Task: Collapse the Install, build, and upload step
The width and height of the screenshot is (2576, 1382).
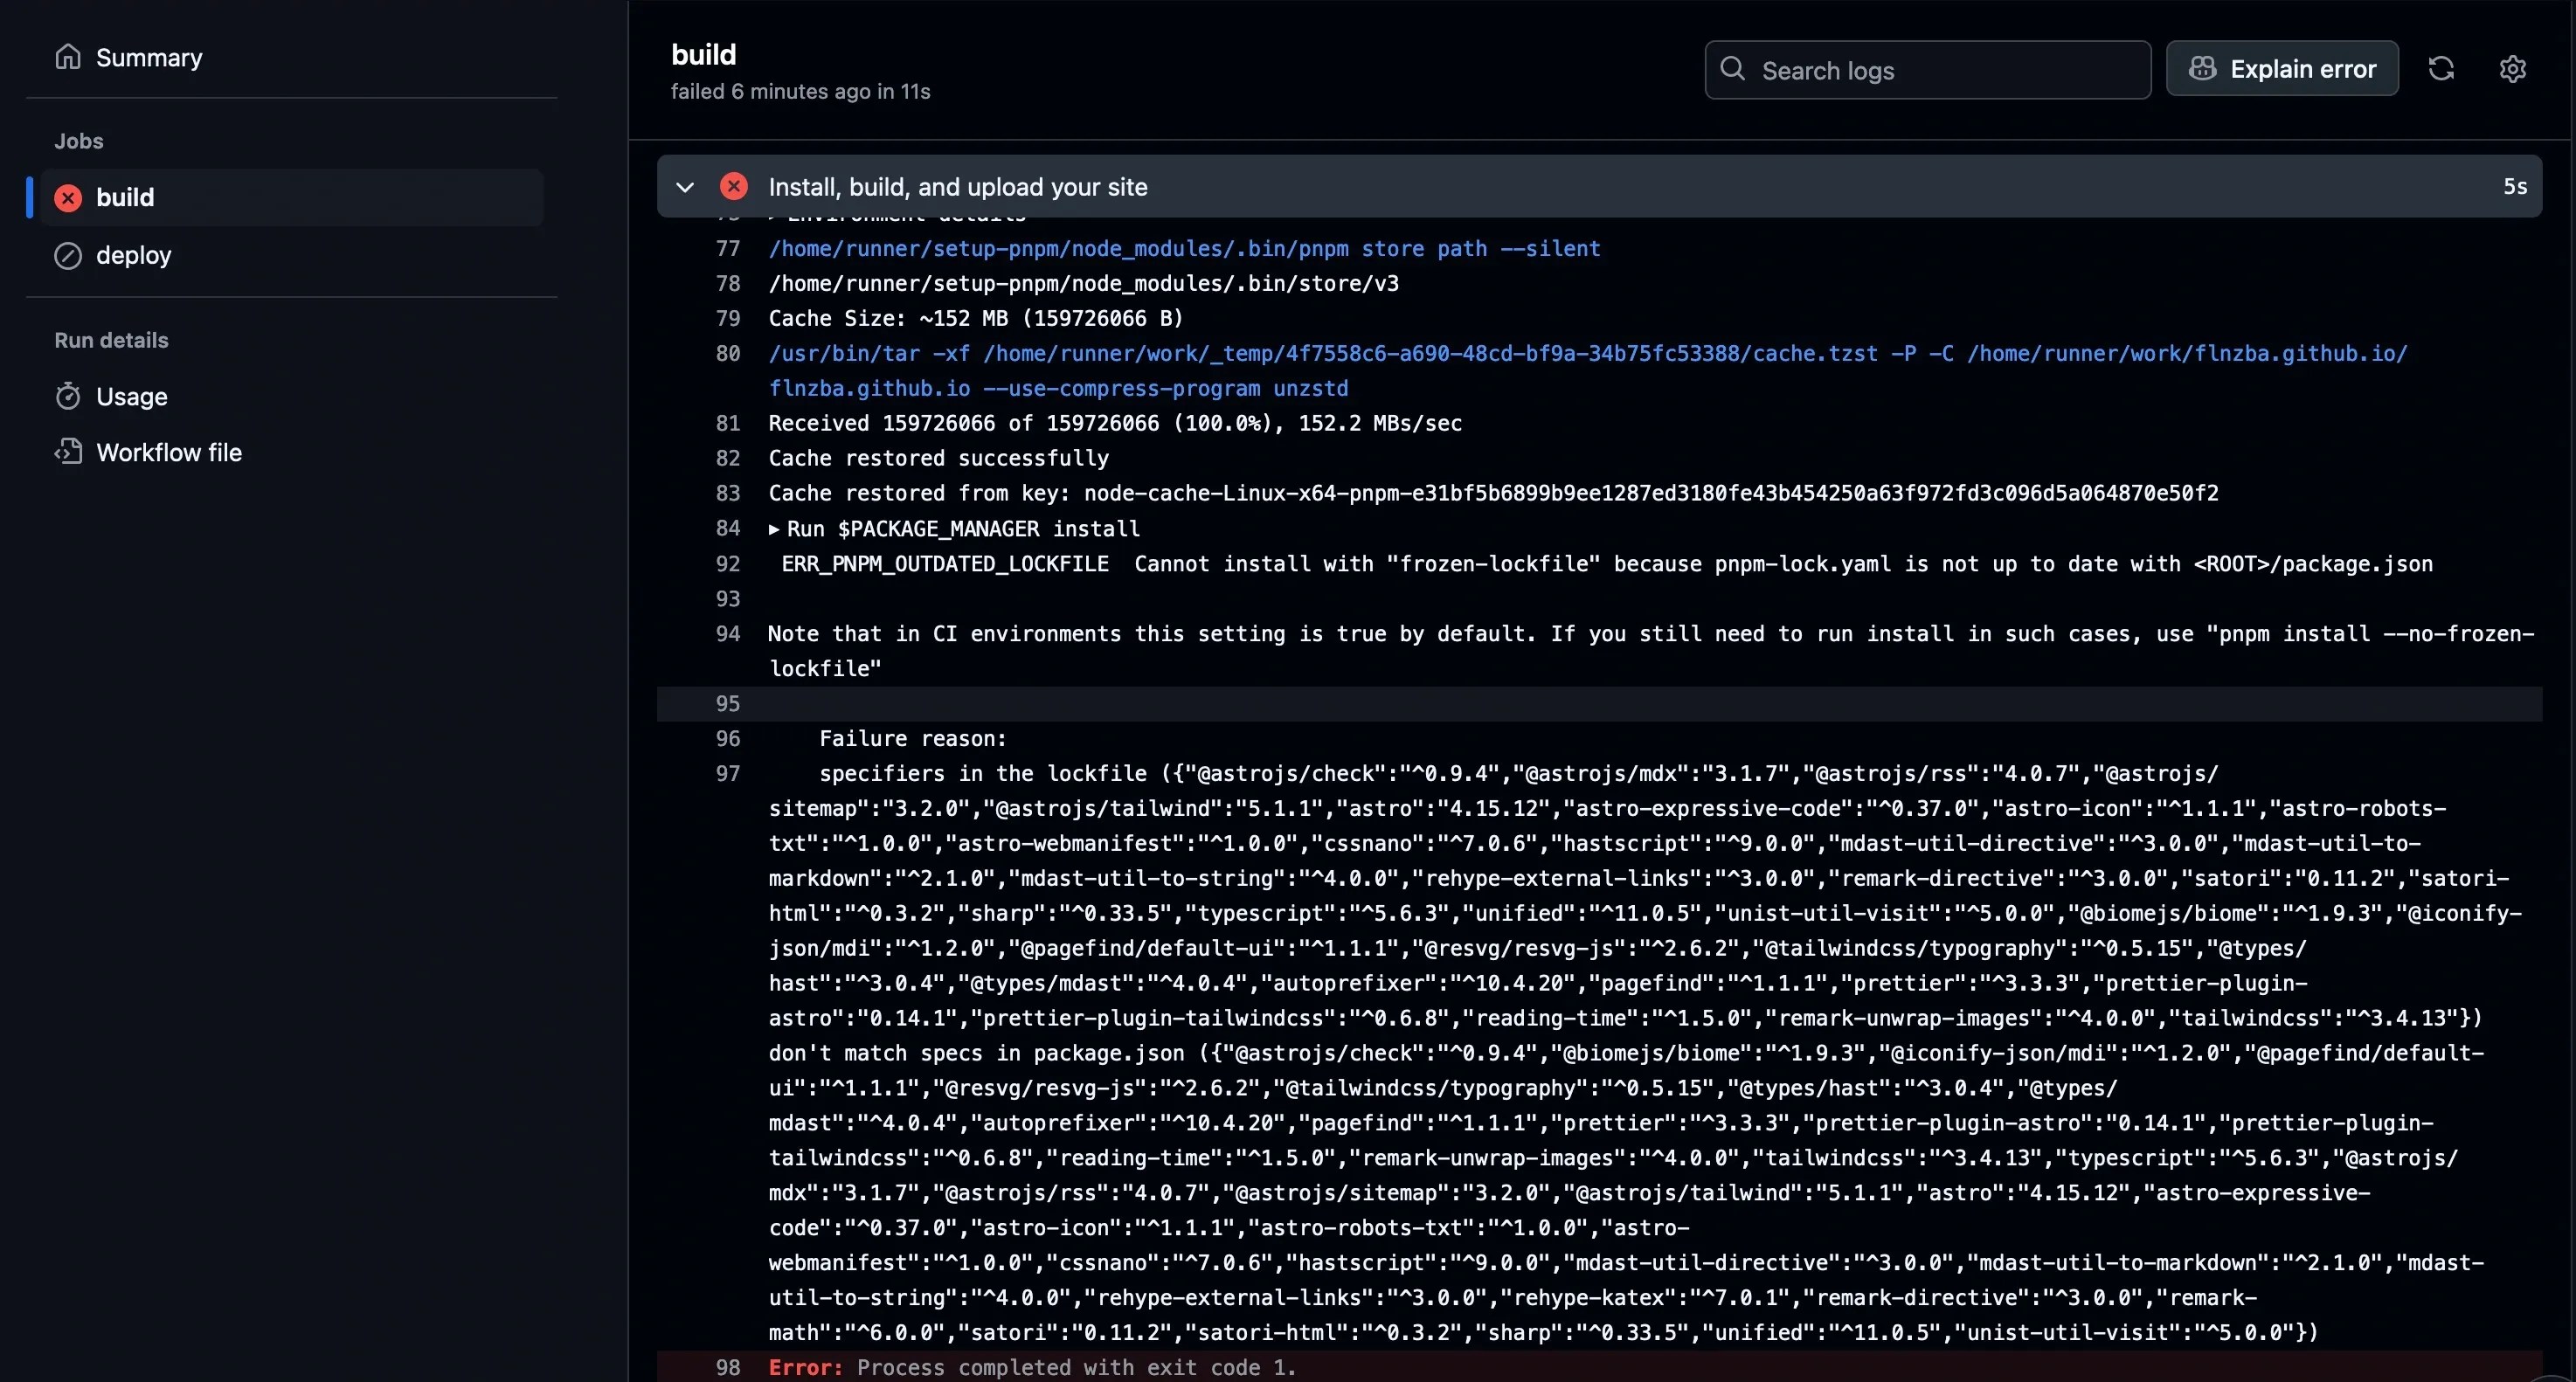Action: (x=685, y=187)
